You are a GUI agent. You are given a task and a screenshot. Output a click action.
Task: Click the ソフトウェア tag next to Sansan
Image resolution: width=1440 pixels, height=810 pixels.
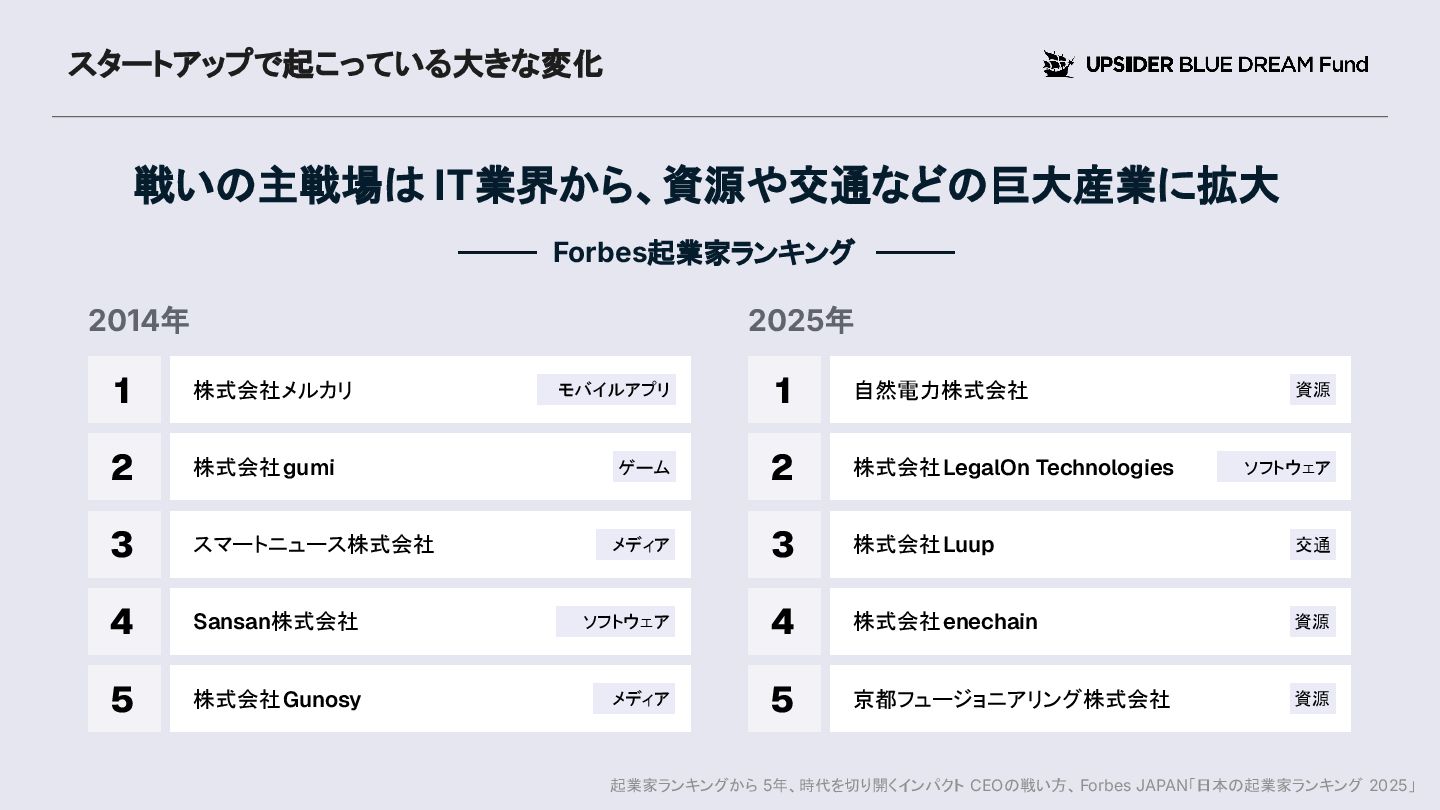pos(616,622)
